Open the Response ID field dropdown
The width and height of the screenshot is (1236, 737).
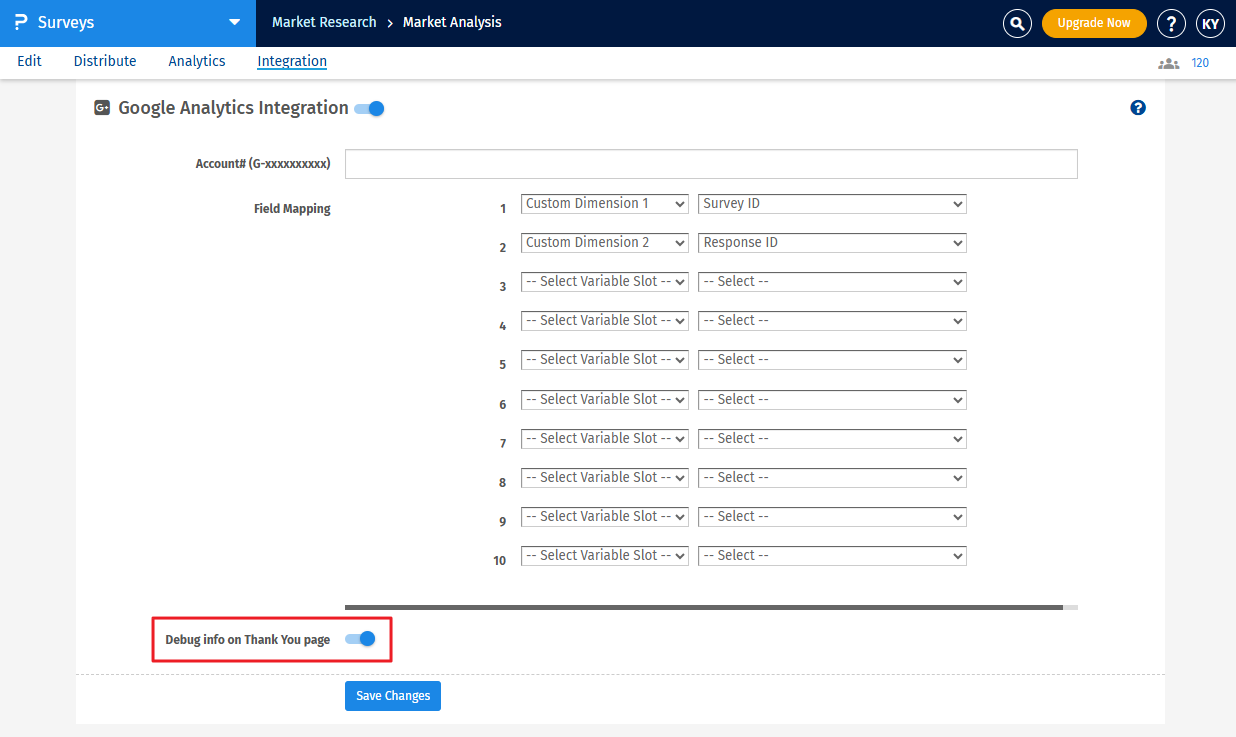[832, 243]
